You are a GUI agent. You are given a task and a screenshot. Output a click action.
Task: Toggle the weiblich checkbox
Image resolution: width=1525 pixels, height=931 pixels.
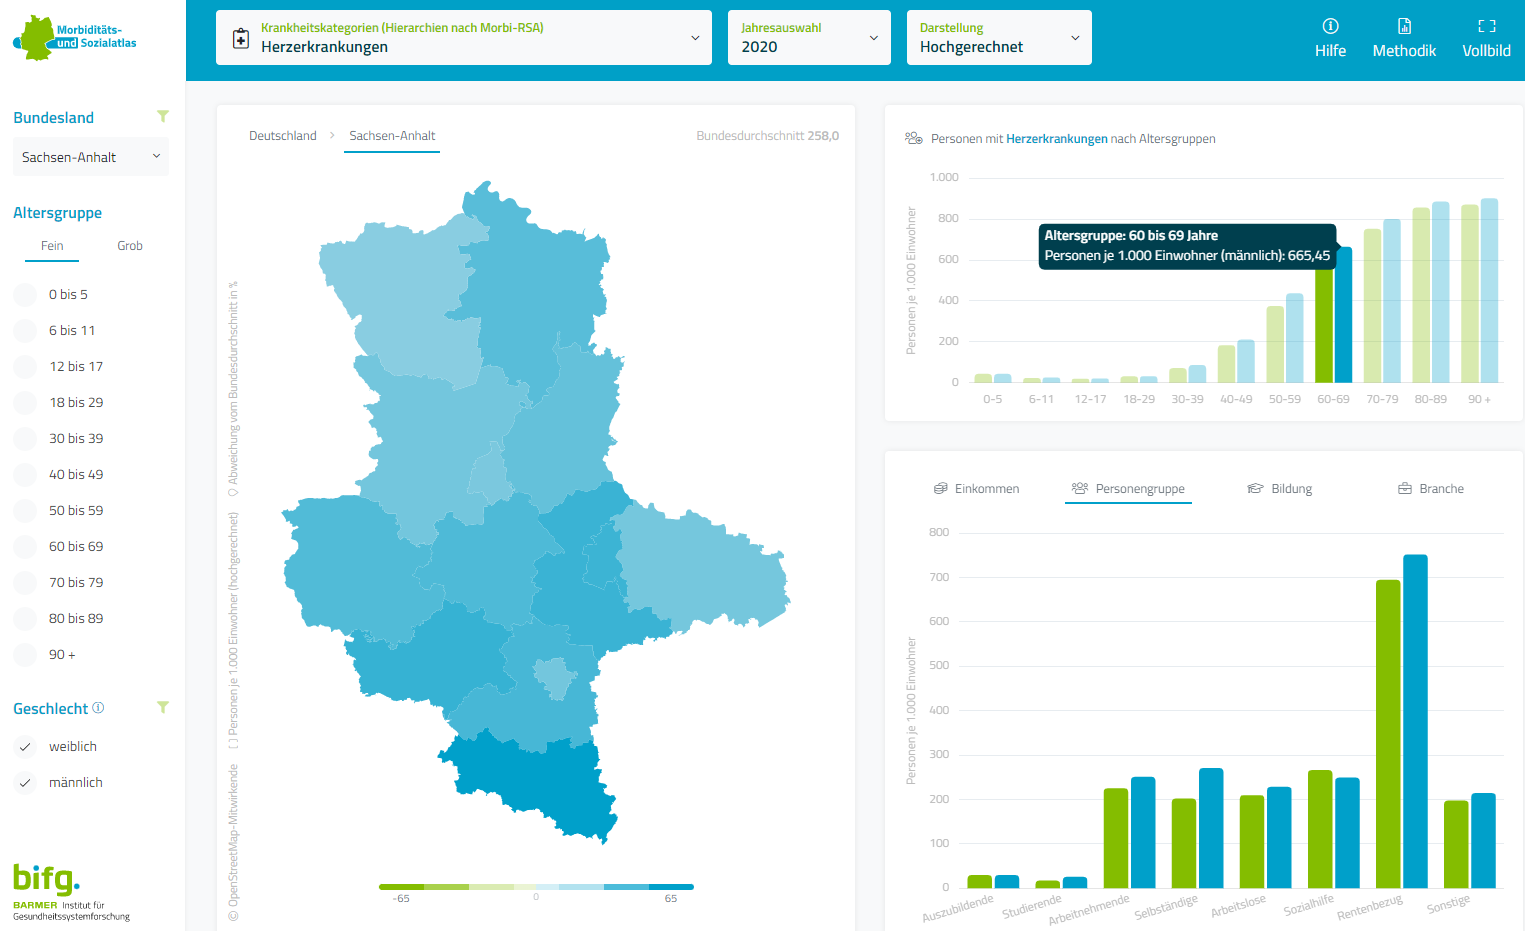26,747
